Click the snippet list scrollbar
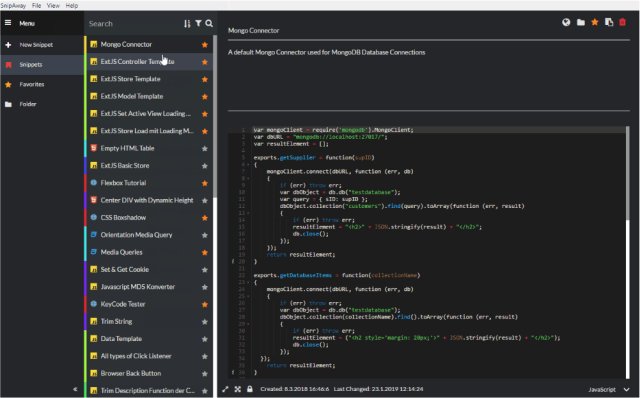 (215, 116)
